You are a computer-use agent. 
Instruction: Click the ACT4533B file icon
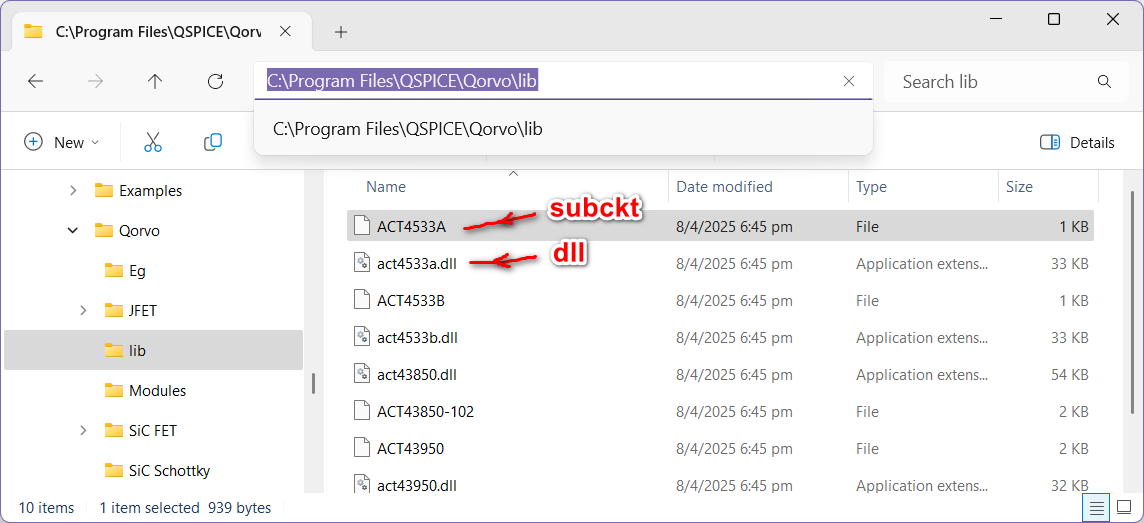tap(362, 301)
